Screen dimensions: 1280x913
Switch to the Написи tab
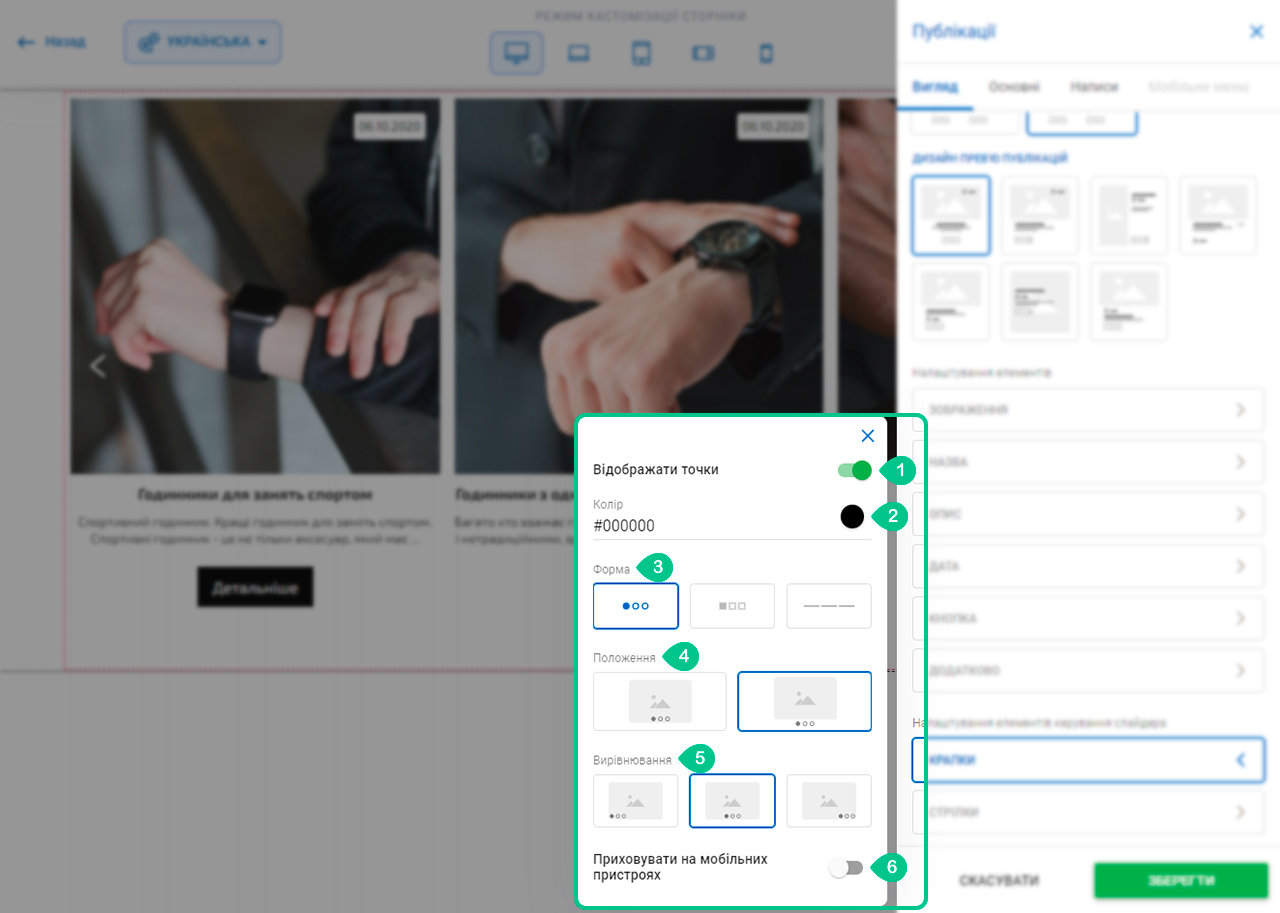pyautogui.click(x=1093, y=87)
